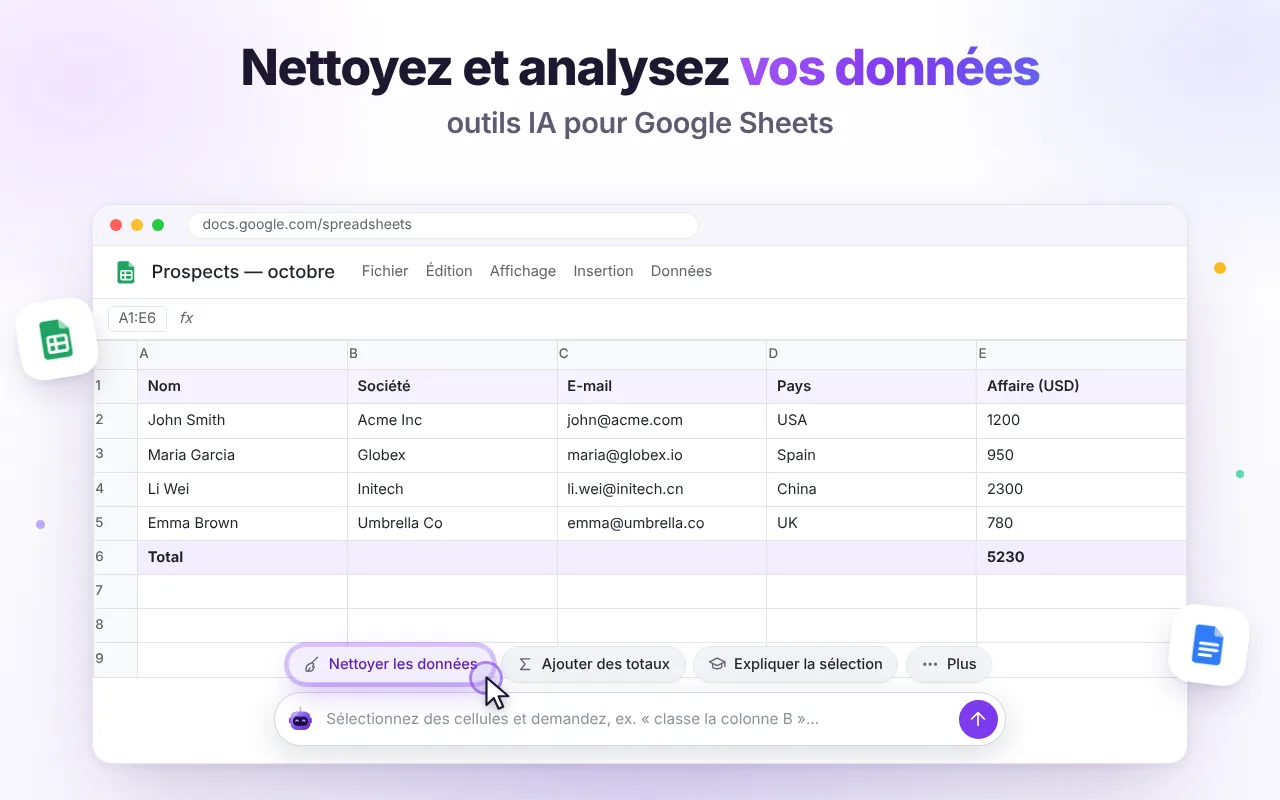The height and width of the screenshot is (800, 1280).
Task: Open the Affichage menu
Action: [x=523, y=271]
